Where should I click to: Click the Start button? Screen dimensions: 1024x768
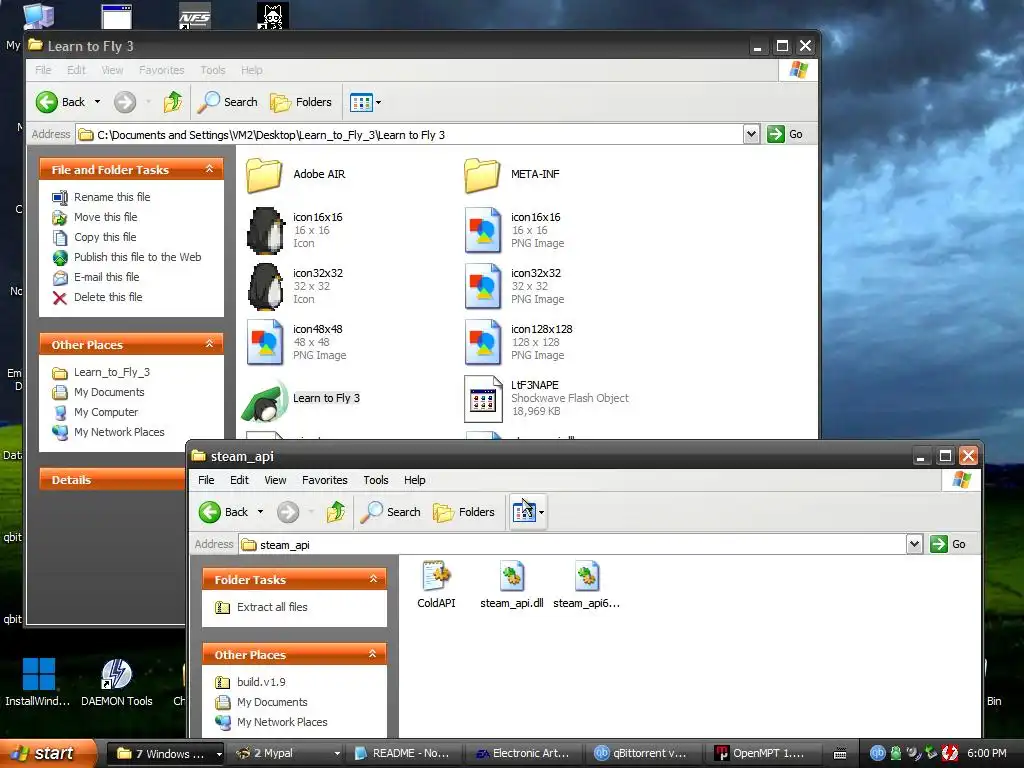point(48,753)
